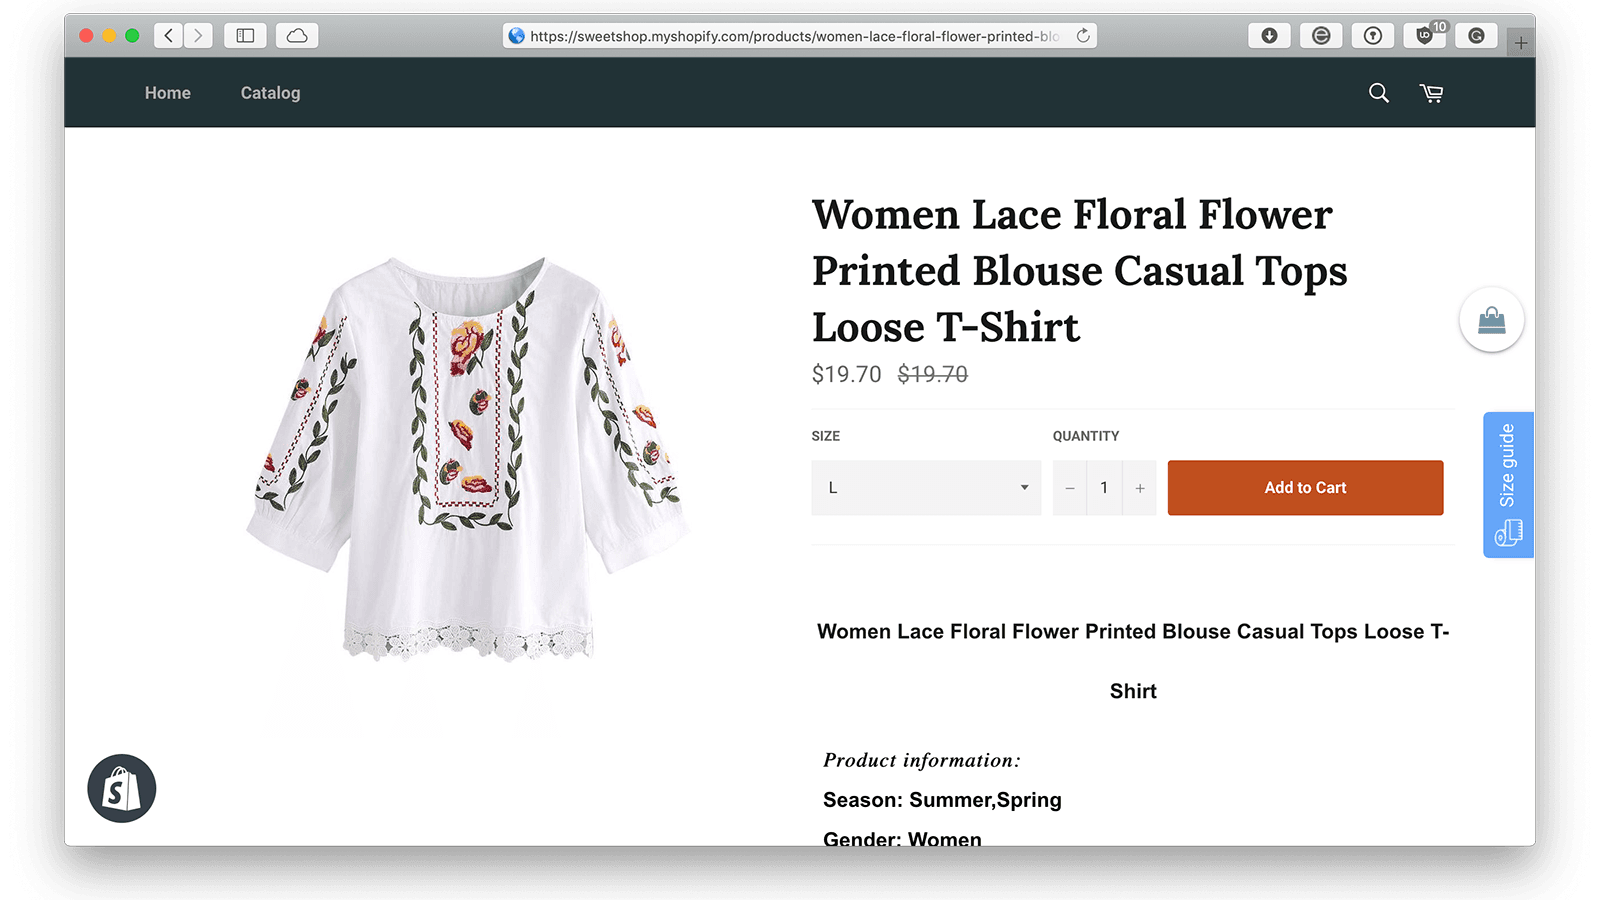Increase quantity with the plus button
The width and height of the screenshot is (1600, 900).
pyautogui.click(x=1140, y=488)
